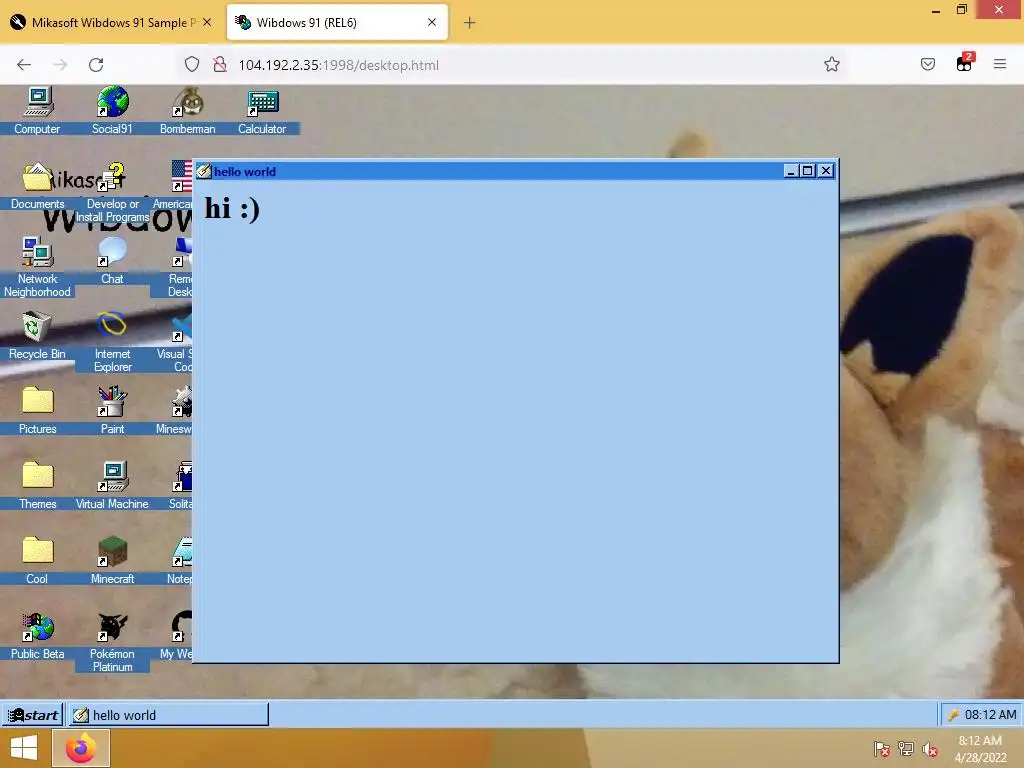Select hello world taskbar button
The height and width of the screenshot is (768, 1024).
pyautogui.click(x=168, y=714)
